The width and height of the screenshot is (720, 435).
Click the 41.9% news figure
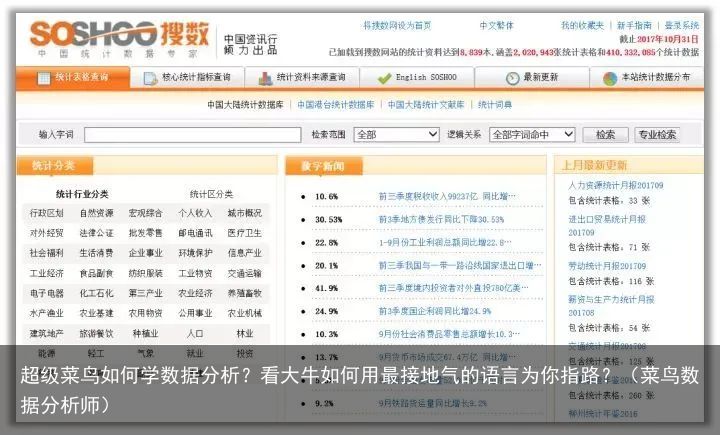[326, 288]
